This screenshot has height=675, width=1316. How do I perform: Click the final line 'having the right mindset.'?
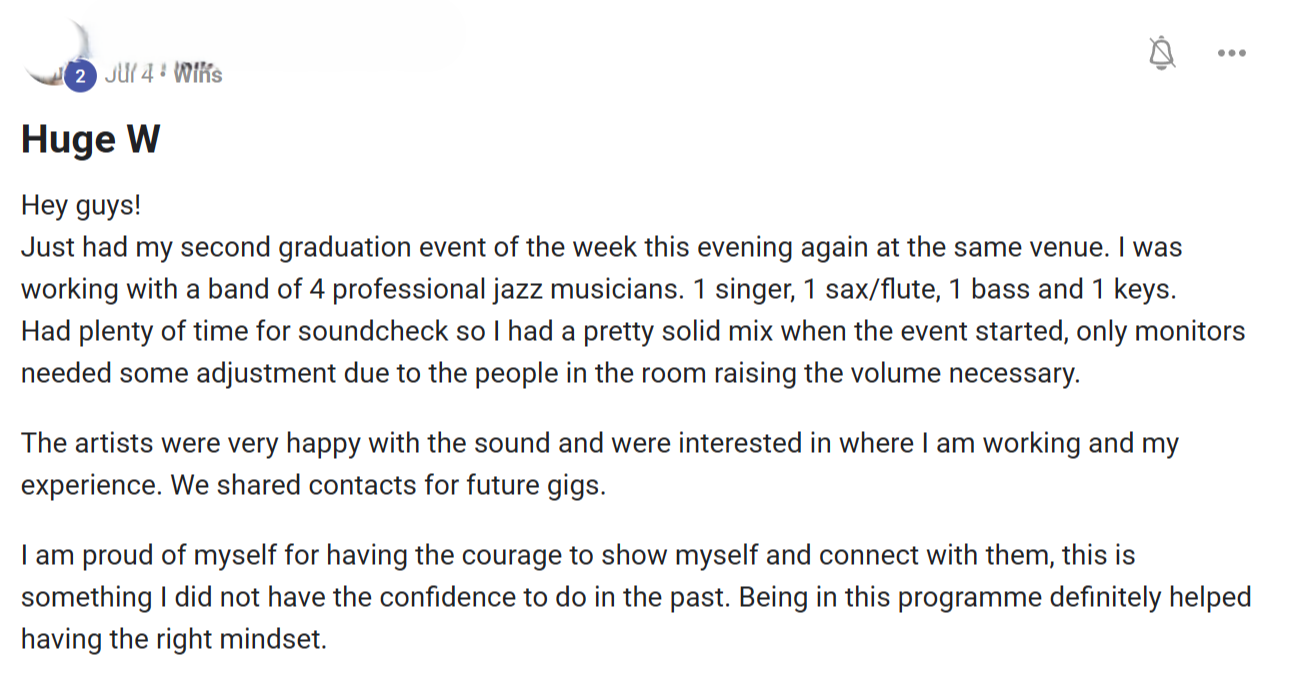pos(174,639)
